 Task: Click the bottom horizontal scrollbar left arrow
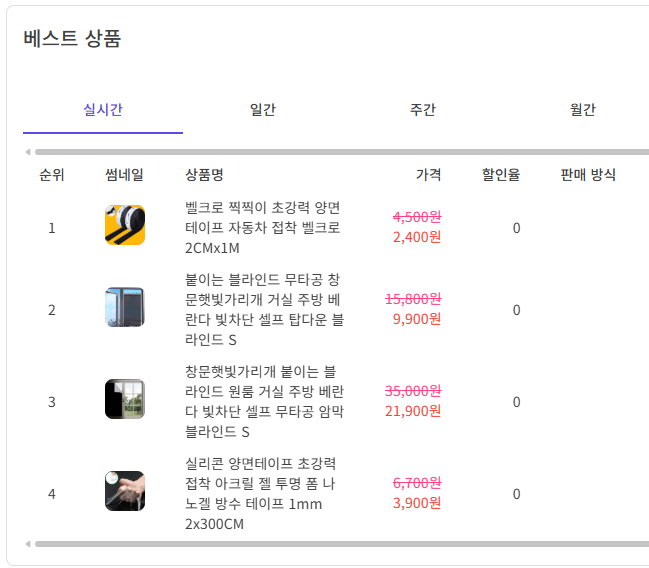28,544
